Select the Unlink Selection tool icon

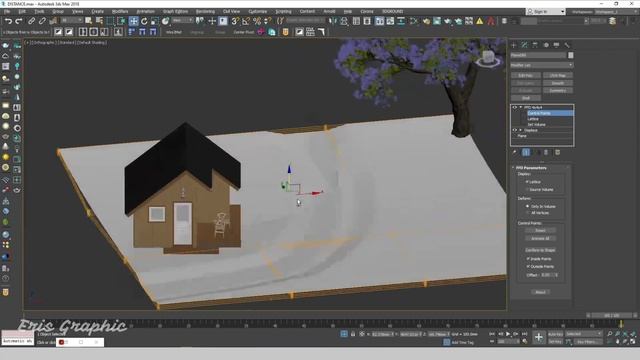[42, 21]
